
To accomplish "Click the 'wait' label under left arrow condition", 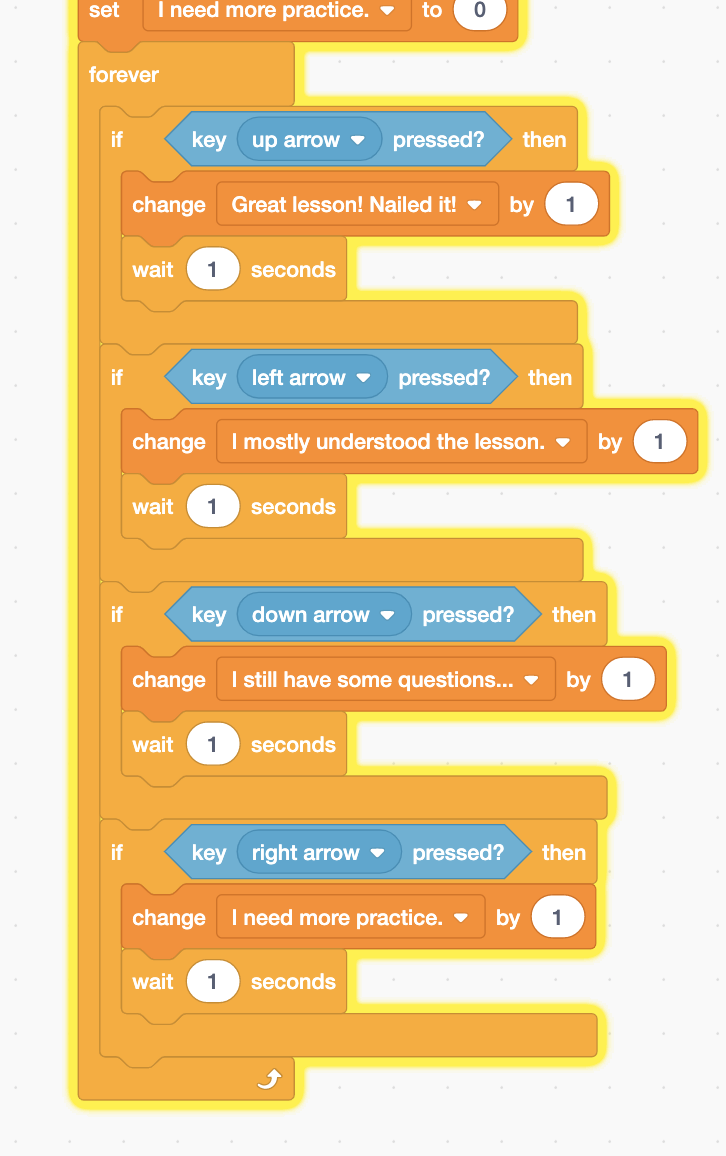I will pos(153,507).
